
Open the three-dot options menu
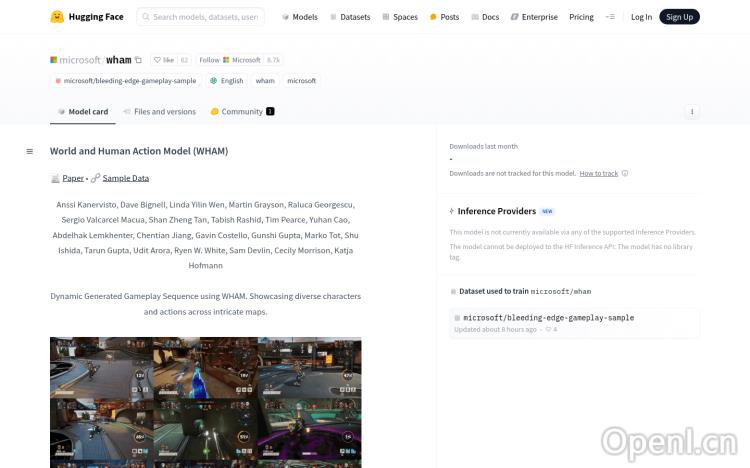coord(691,112)
